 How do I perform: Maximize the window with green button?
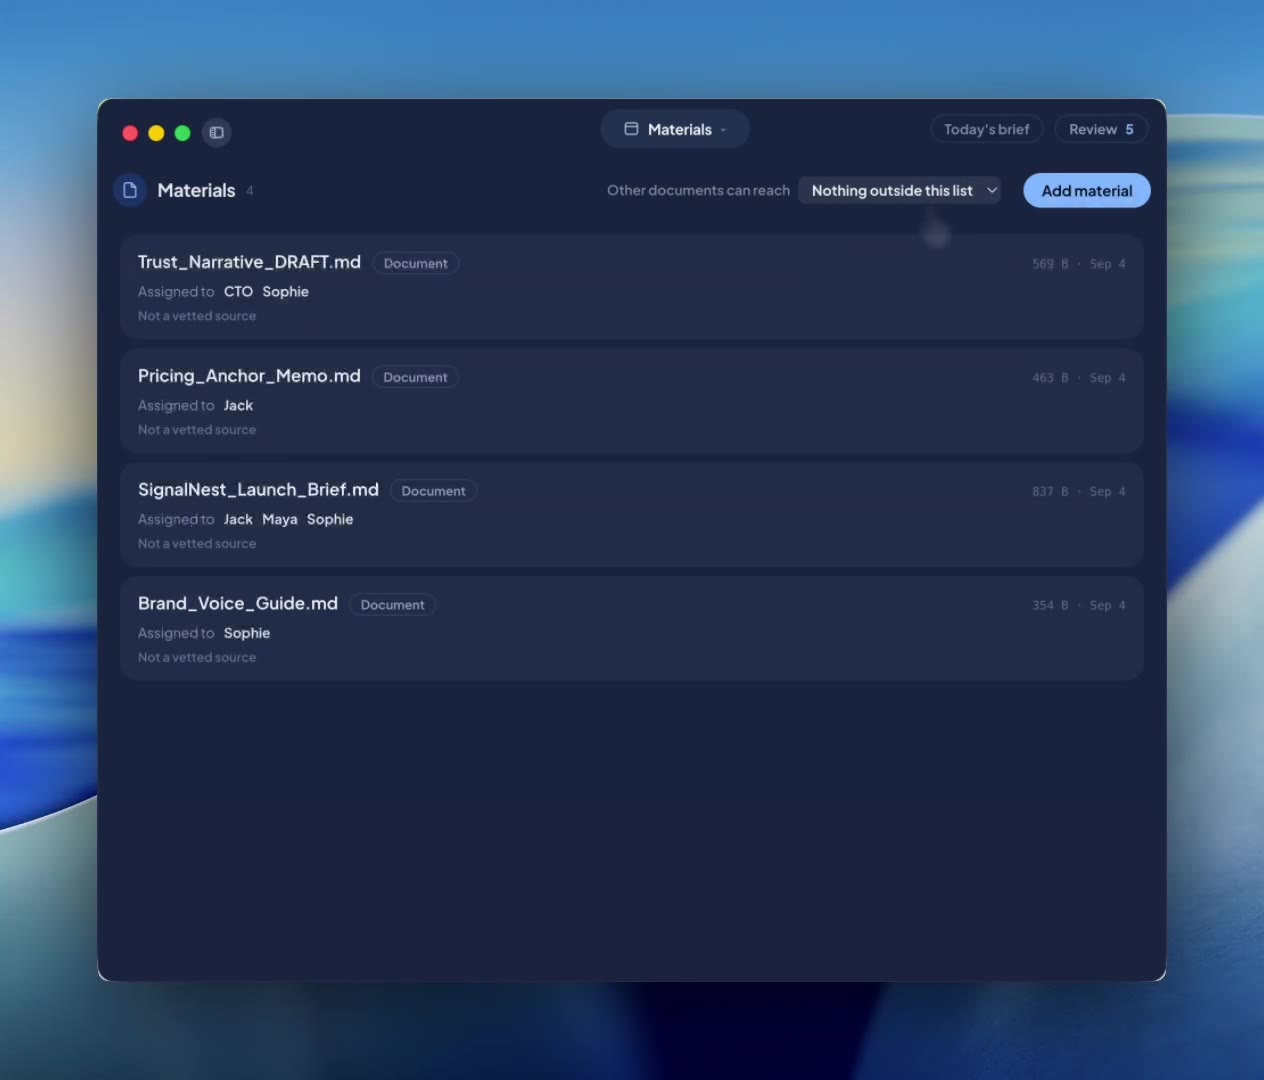[x=182, y=133]
